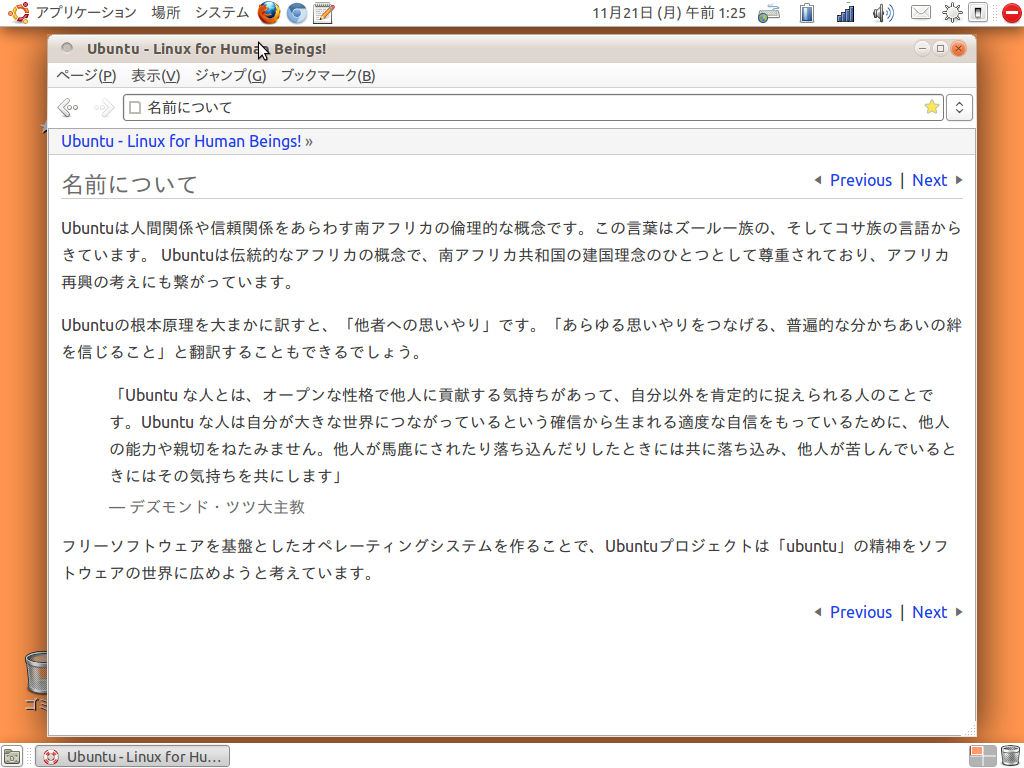The width and height of the screenshot is (1024, 768).
Task: Open the ジャンプ(G) menu
Action: click(231, 76)
